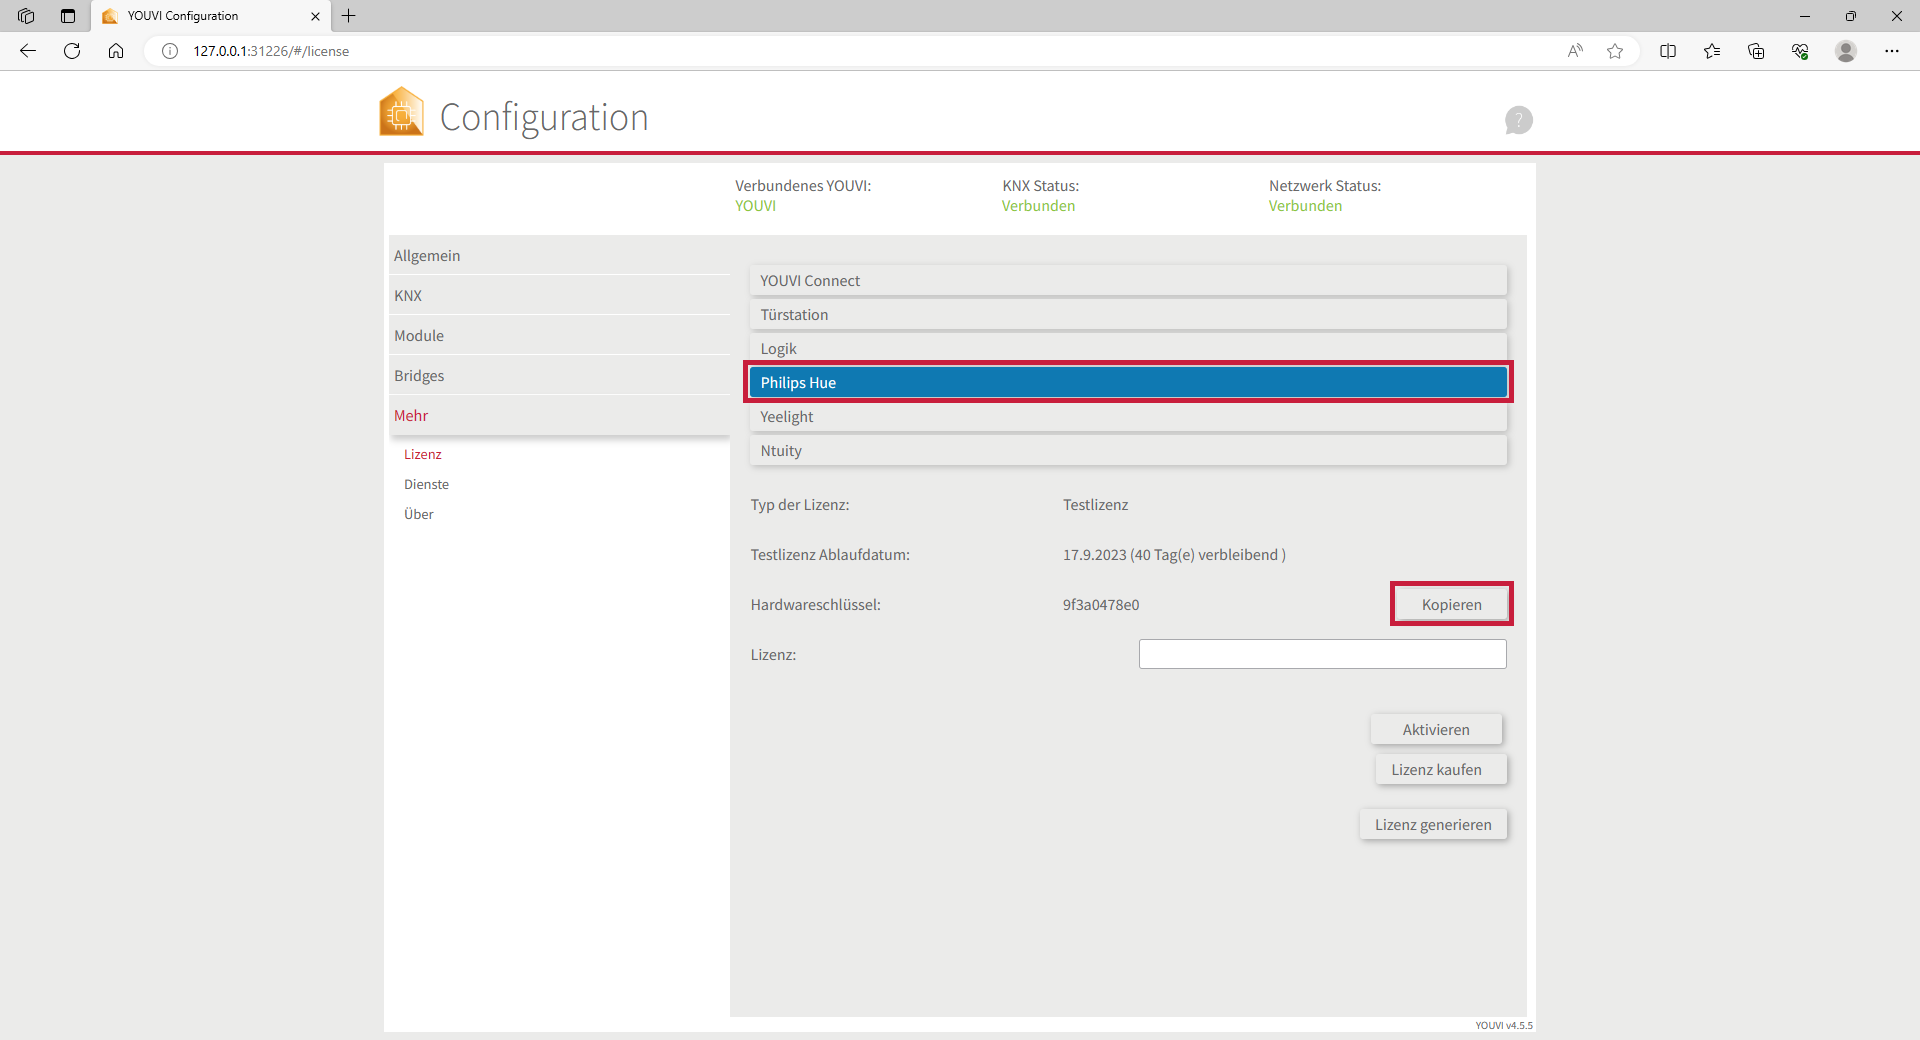Open the favorites list icon

(1712, 51)
